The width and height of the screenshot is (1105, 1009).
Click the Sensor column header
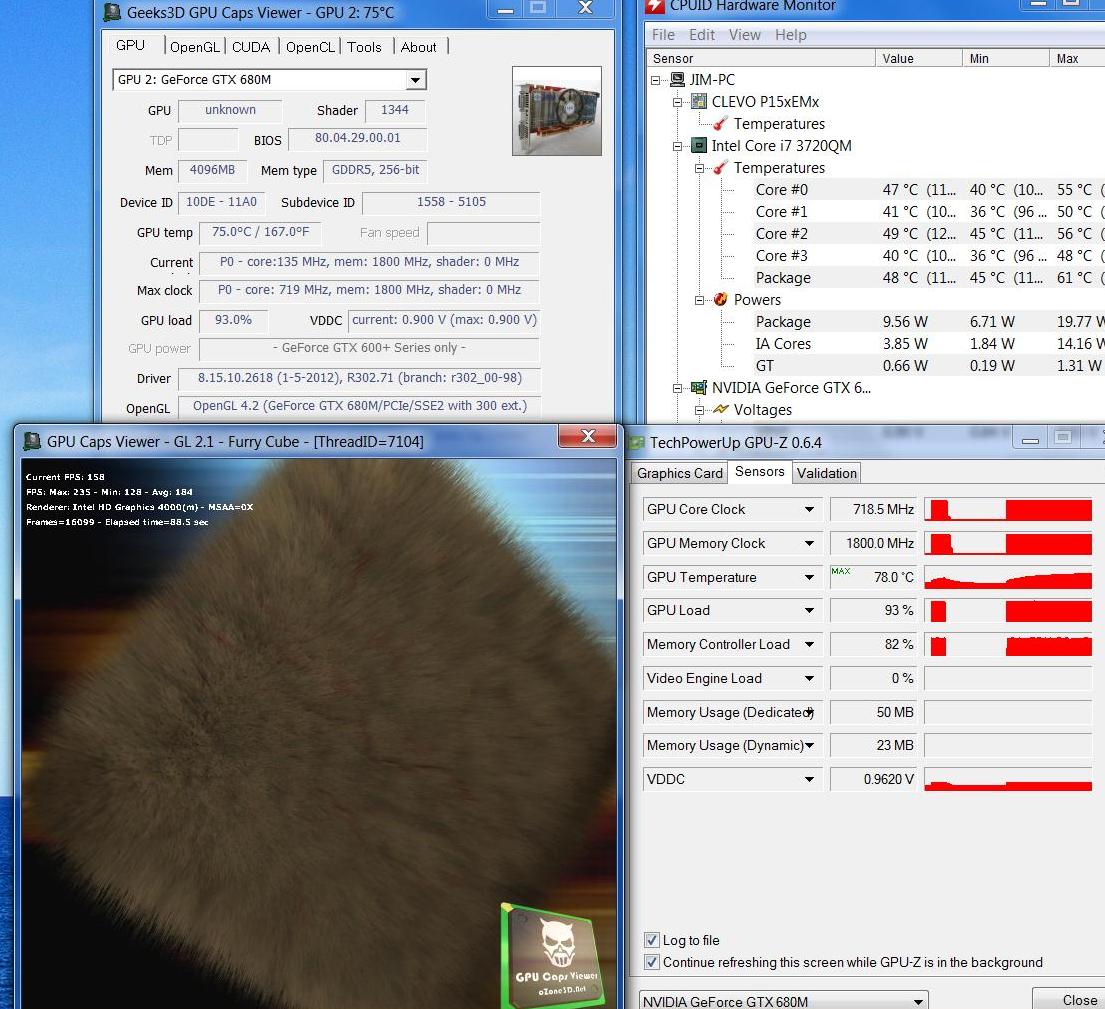click(x=760, y=58)
